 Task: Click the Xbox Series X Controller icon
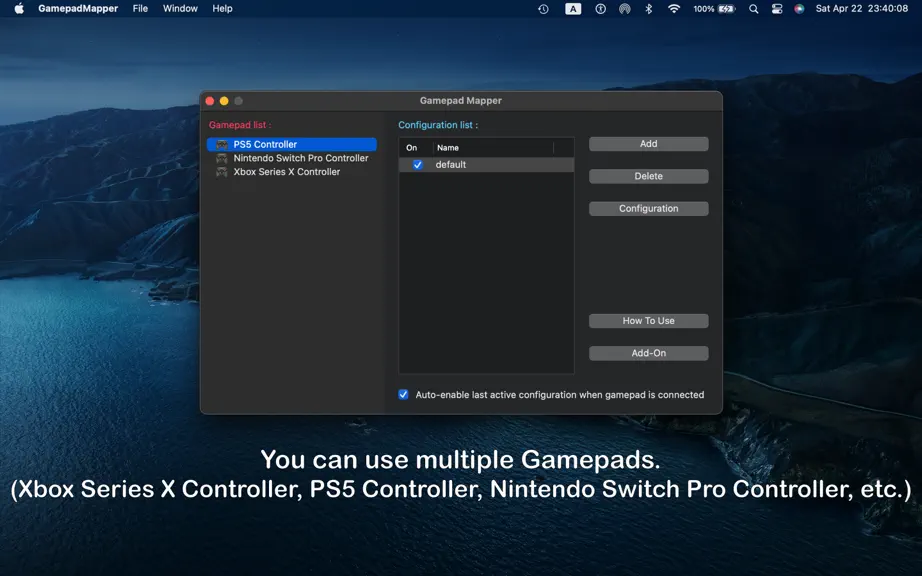tap(222, 172)
